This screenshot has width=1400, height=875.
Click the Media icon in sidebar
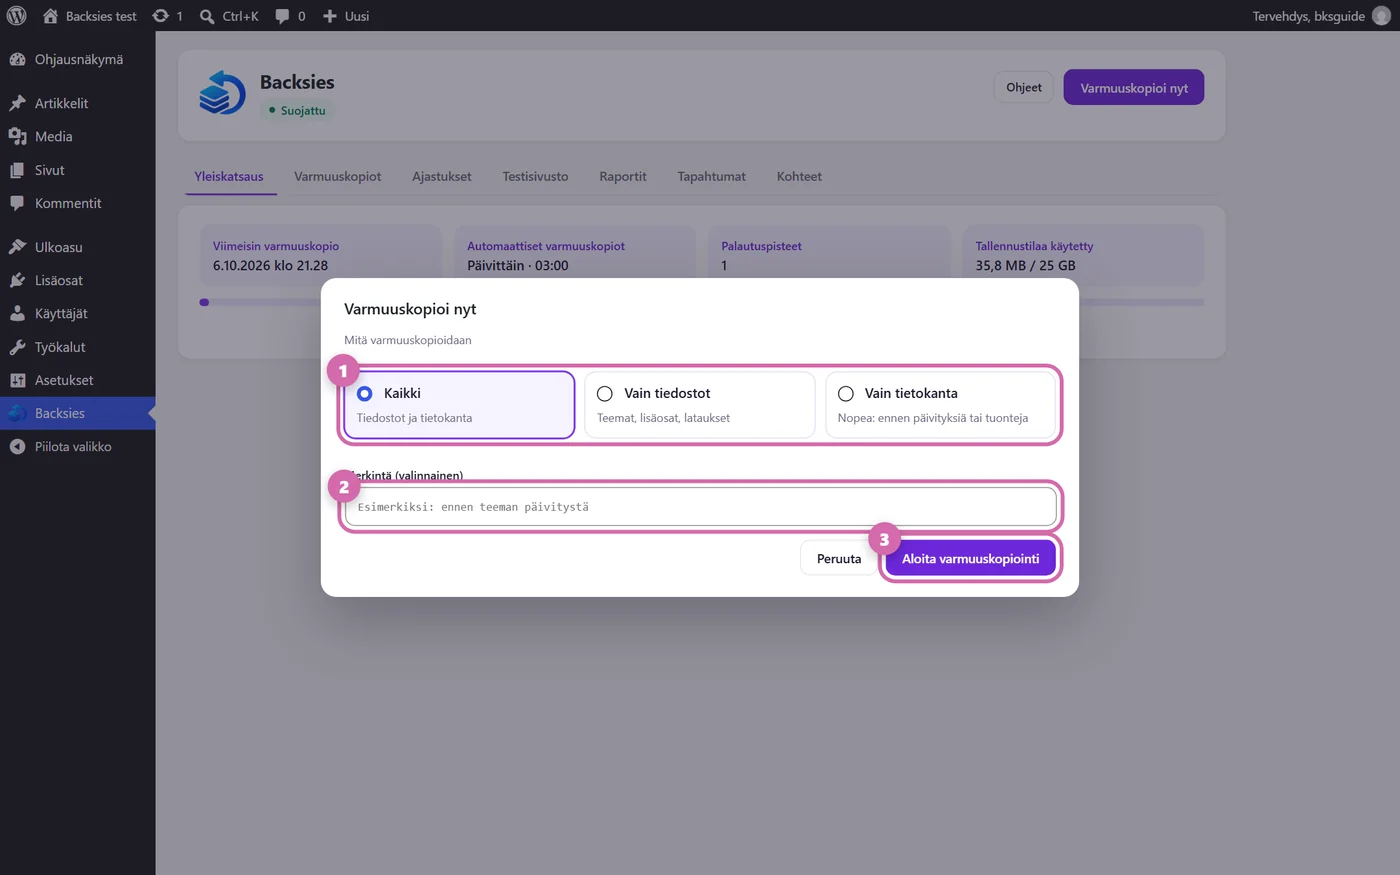click(17, 136)
